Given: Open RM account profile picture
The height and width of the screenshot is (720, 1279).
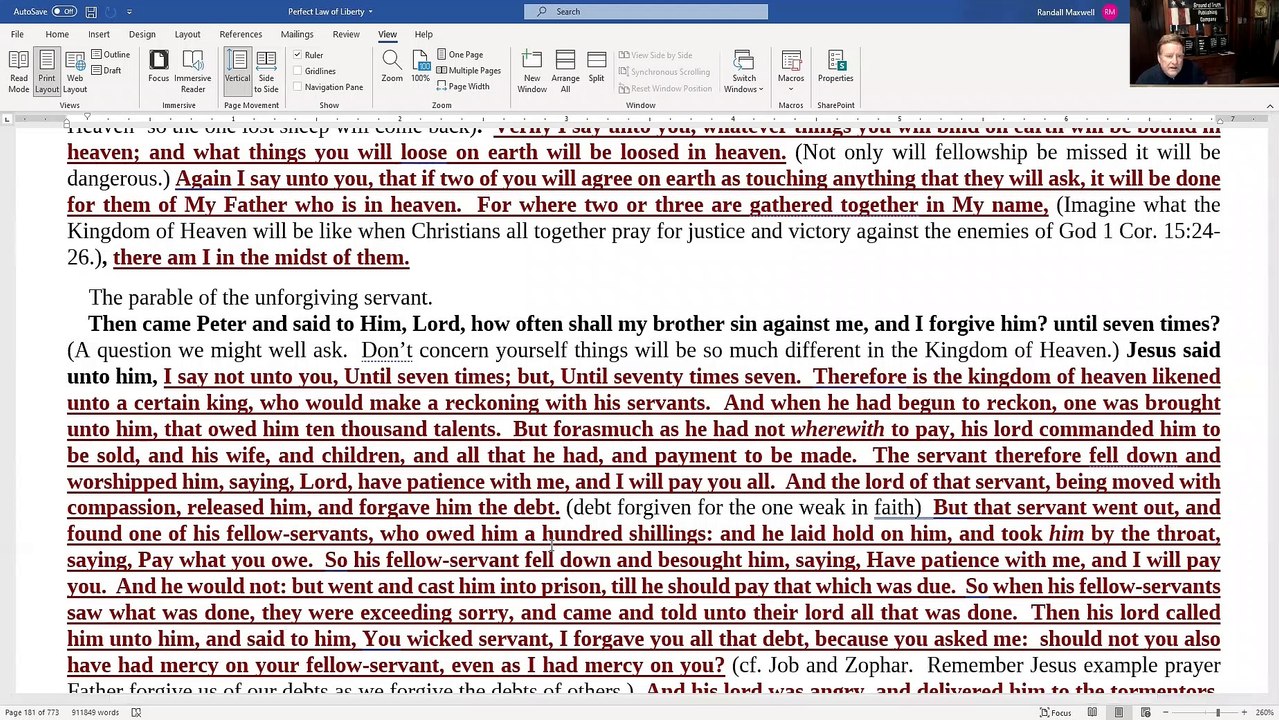Looking at the screenshot, I should [1111, 12].
